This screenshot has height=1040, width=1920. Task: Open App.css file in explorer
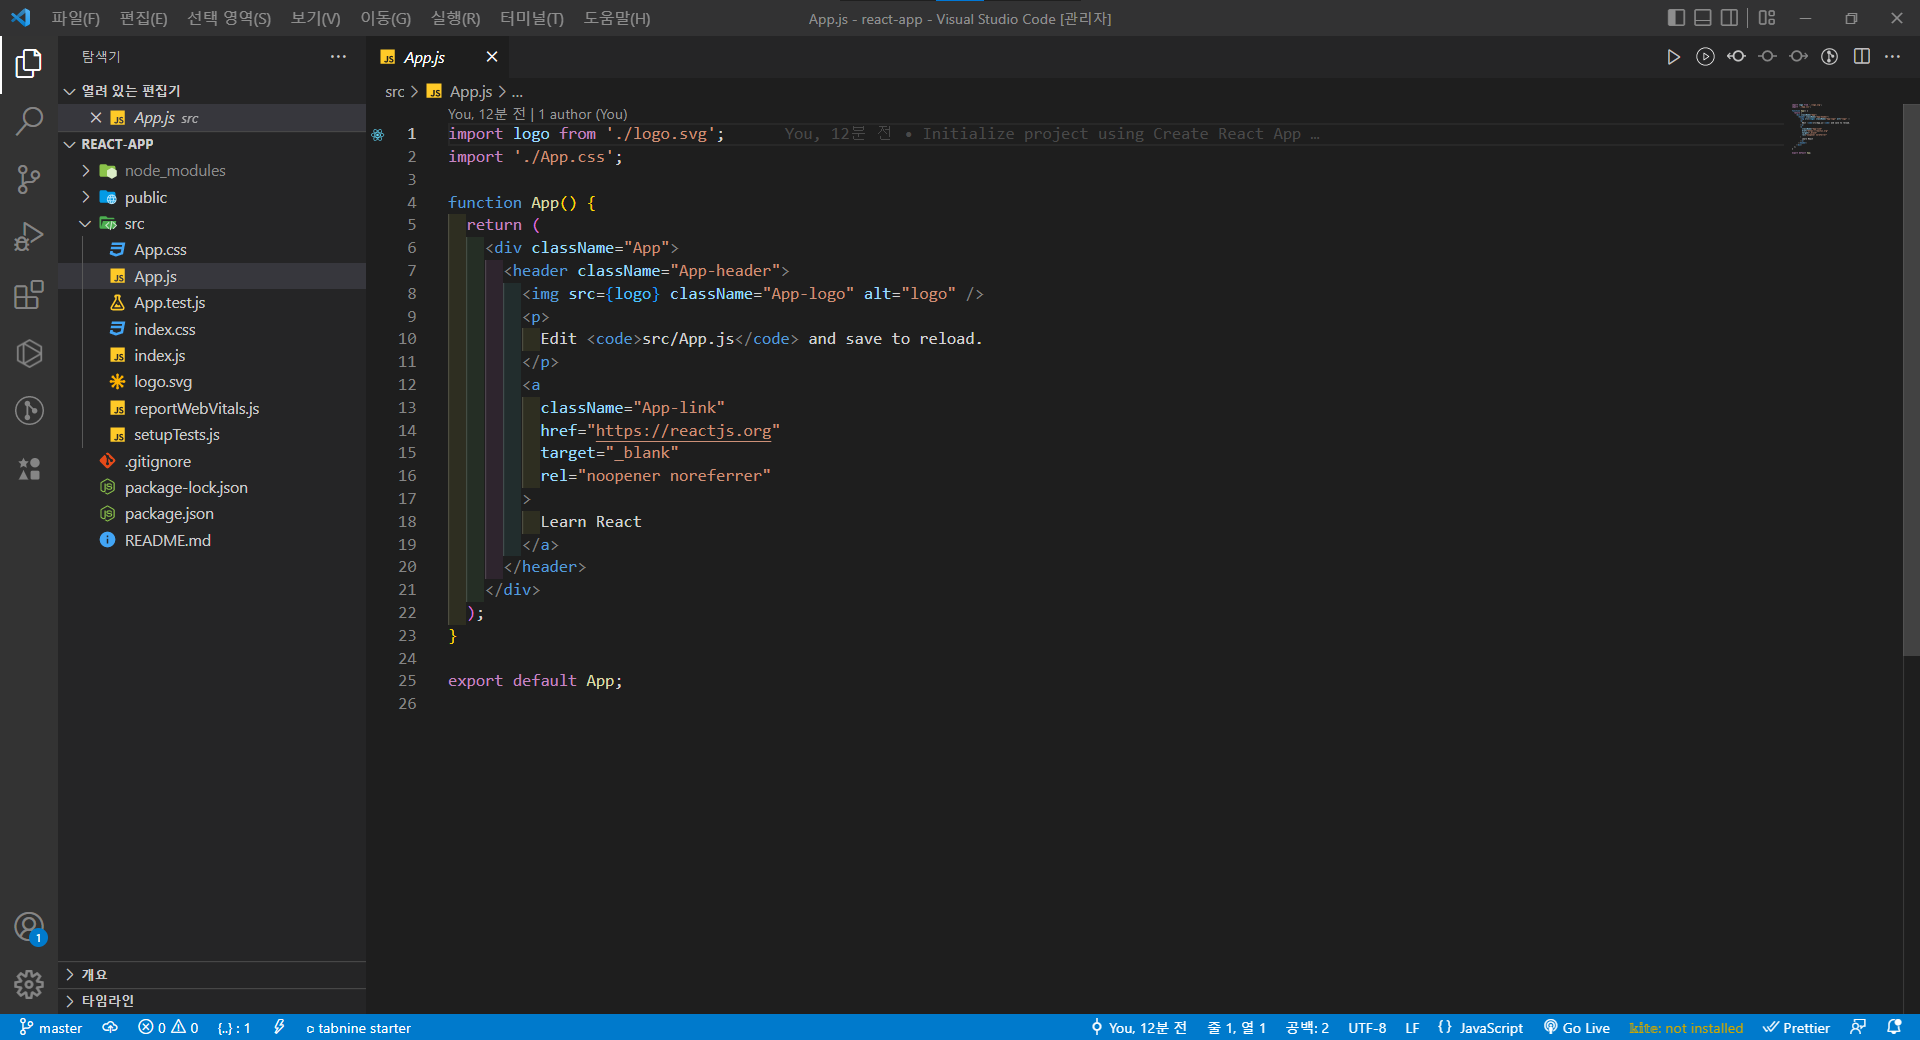click(x=212, y=250)
